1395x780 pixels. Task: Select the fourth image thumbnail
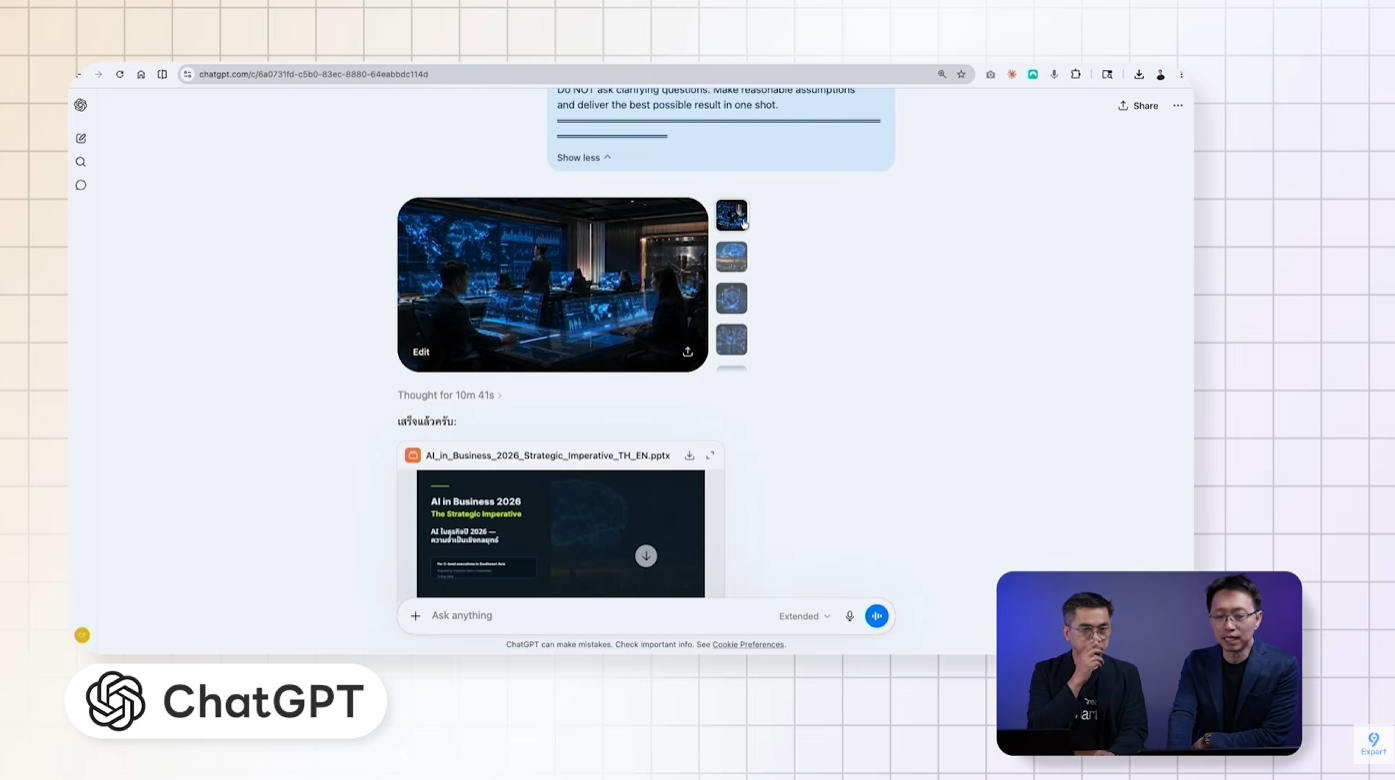click(x=731, y=340)
